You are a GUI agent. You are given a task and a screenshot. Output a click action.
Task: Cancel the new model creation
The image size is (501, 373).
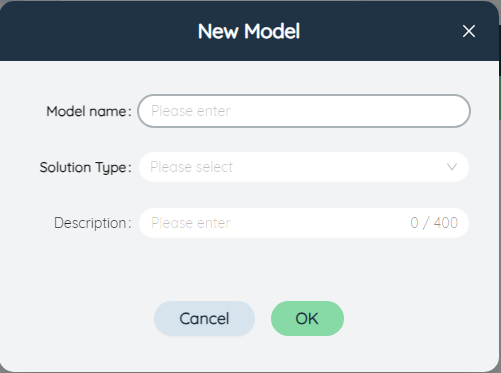(x=204, y=318)
